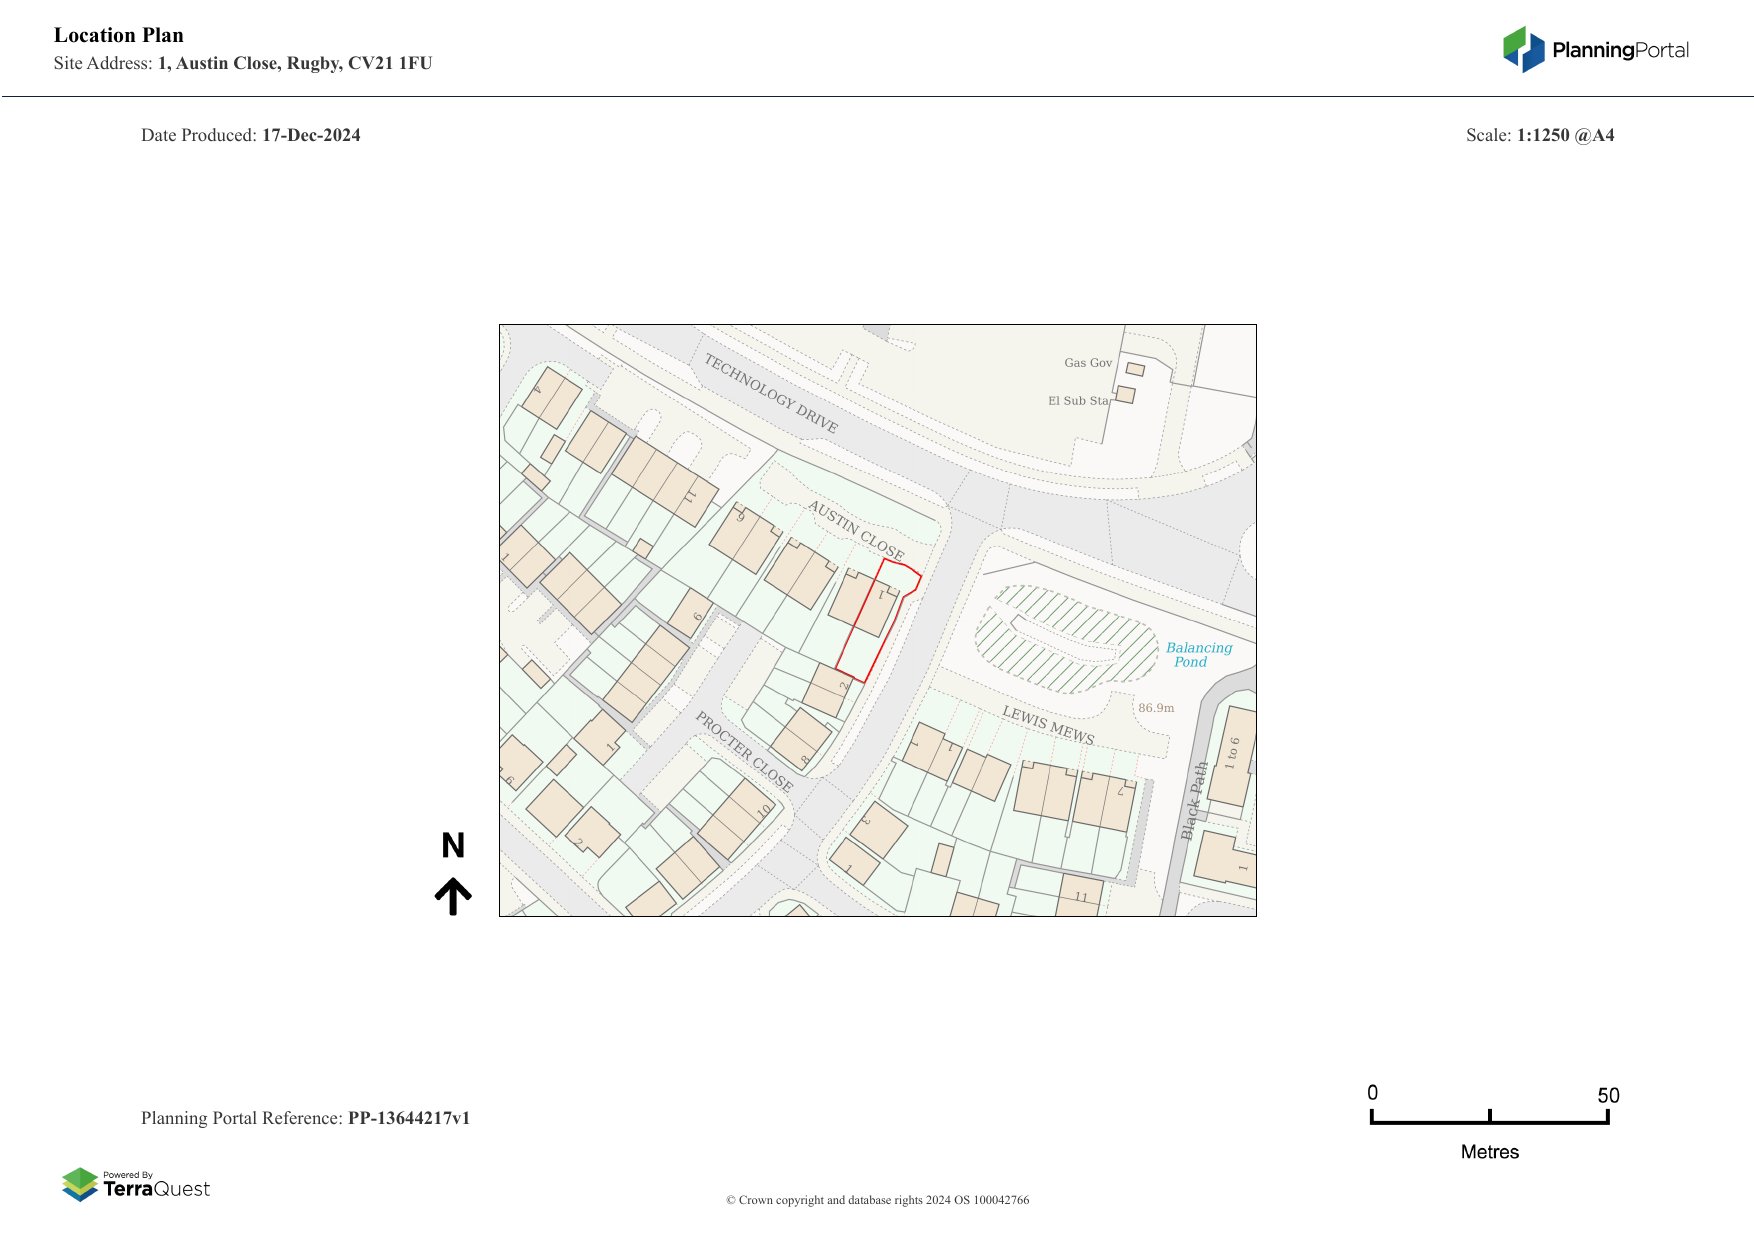
Task: Click the Scale 1:1250 @A4 text
Action: 1539,135
